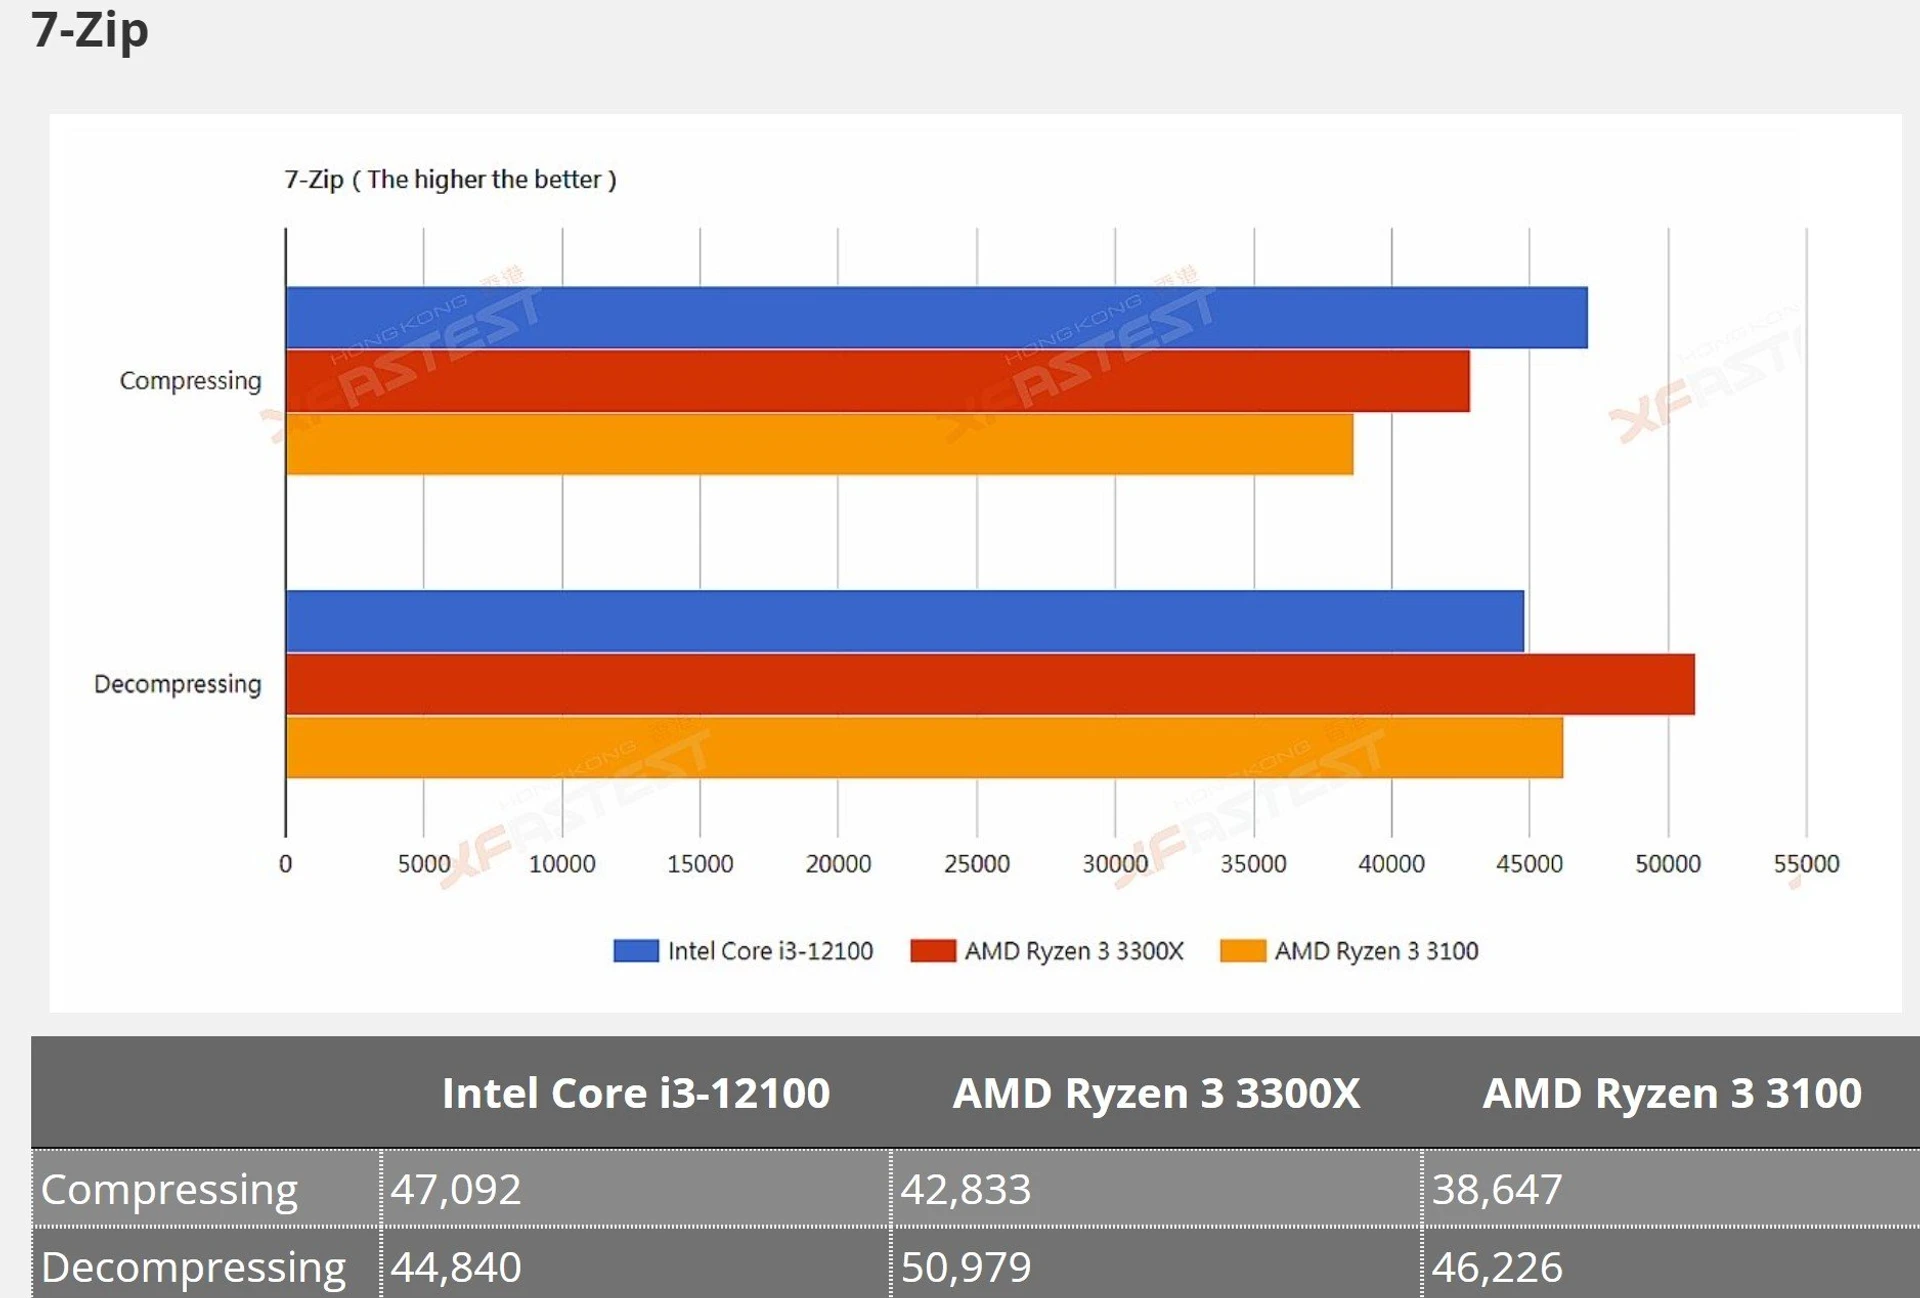Click the x-axis tick label 10000

coord(562,864)
